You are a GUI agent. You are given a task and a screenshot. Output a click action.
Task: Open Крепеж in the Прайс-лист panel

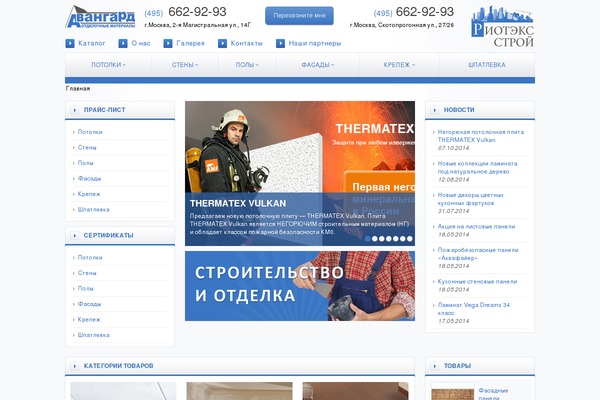coord(89,194)
